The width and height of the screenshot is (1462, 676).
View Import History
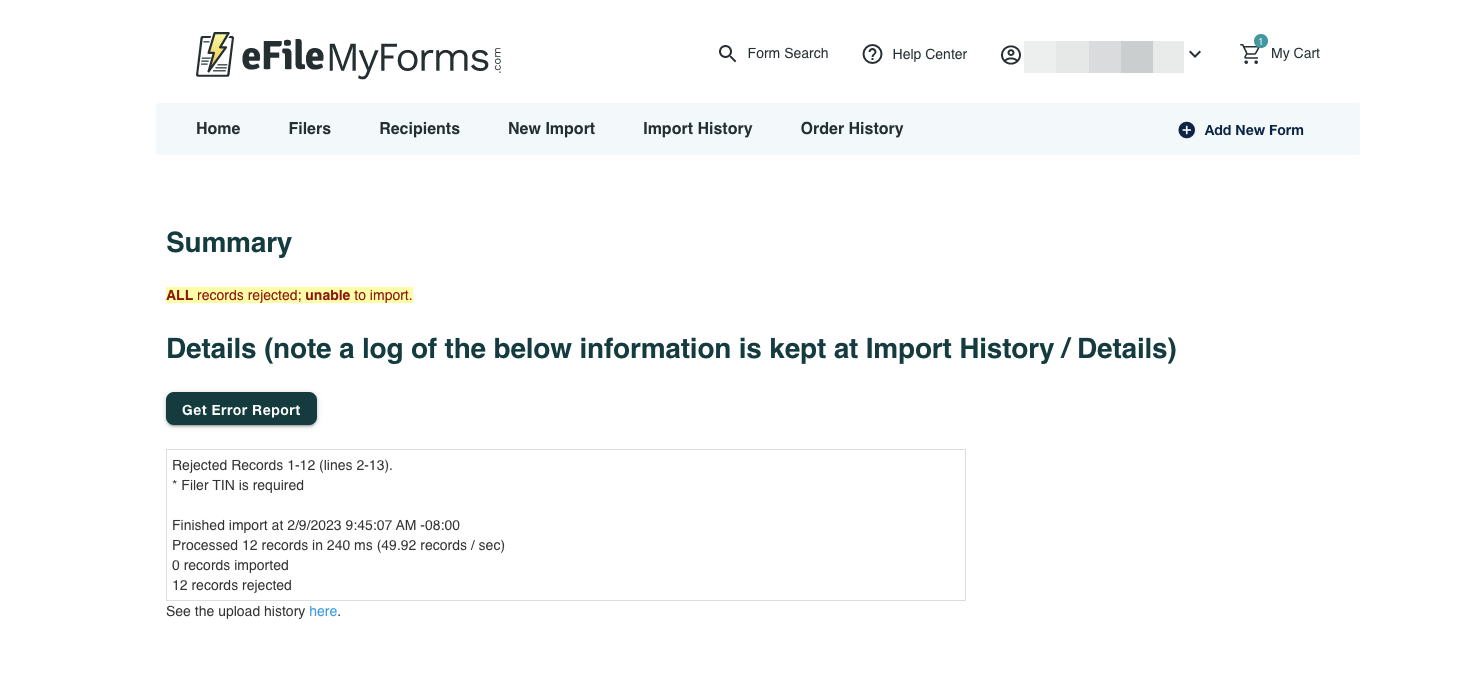[x=698, y=129]
